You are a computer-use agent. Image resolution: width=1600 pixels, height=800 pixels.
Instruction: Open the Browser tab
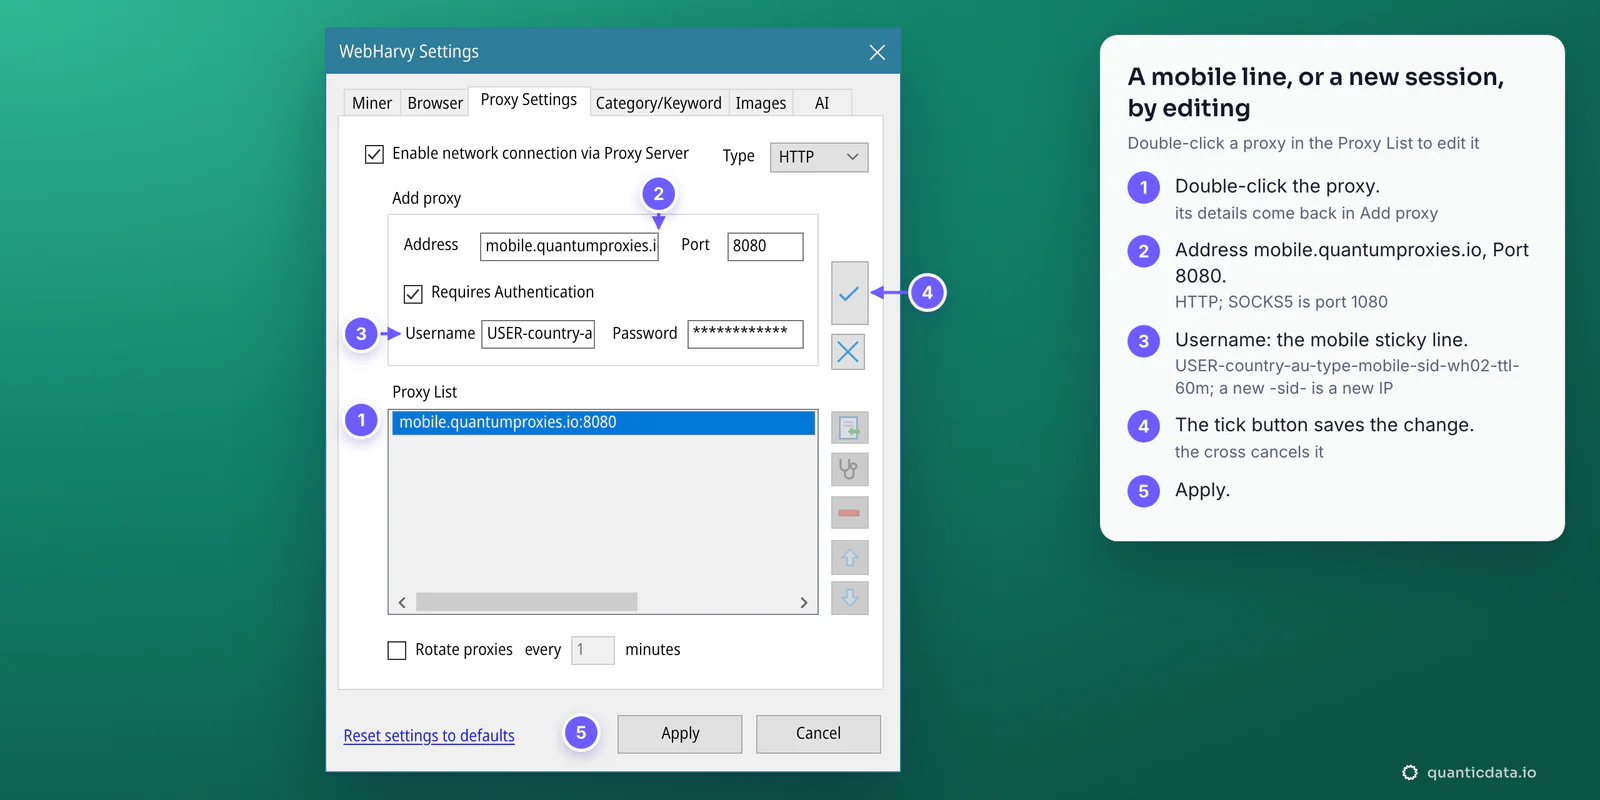tap(435, 103)
